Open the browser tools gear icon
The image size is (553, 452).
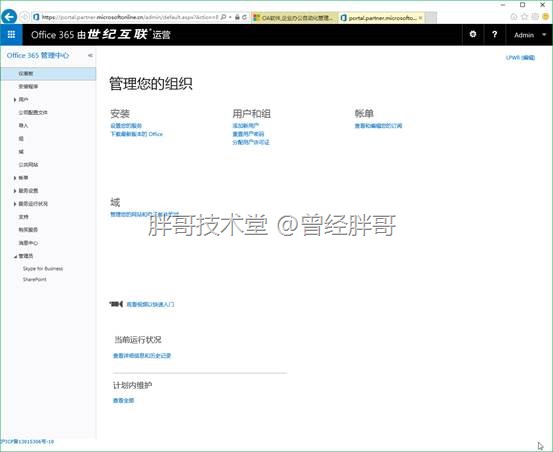pyautogui.click(x=535, y=17)
